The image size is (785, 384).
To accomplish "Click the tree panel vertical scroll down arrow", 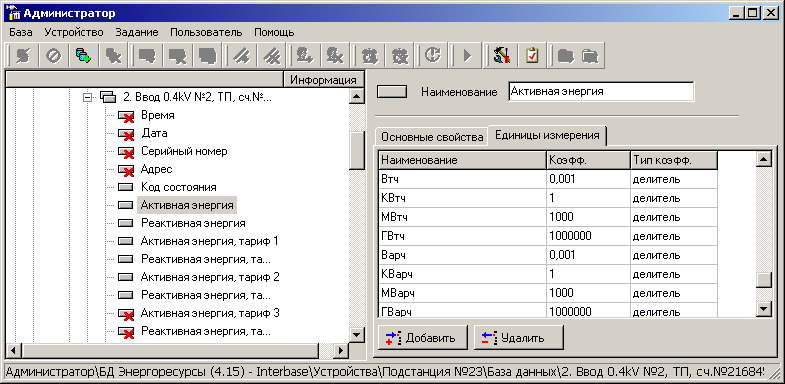I will (356, 334).
